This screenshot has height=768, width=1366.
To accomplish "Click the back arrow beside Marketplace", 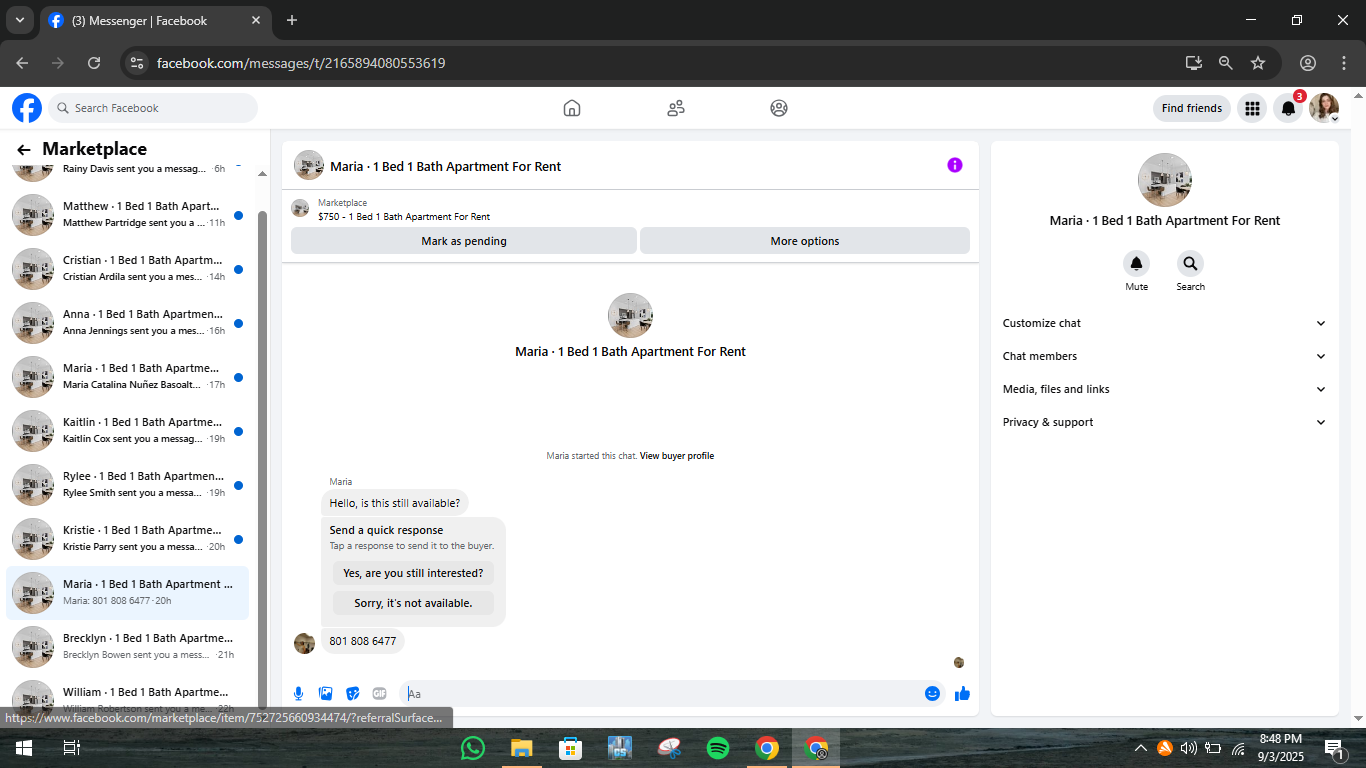I will pos(24,150).
